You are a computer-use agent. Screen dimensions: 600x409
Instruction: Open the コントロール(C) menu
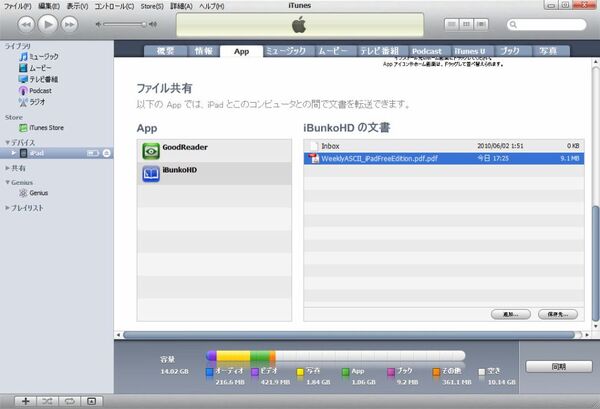tap(114, 6)
